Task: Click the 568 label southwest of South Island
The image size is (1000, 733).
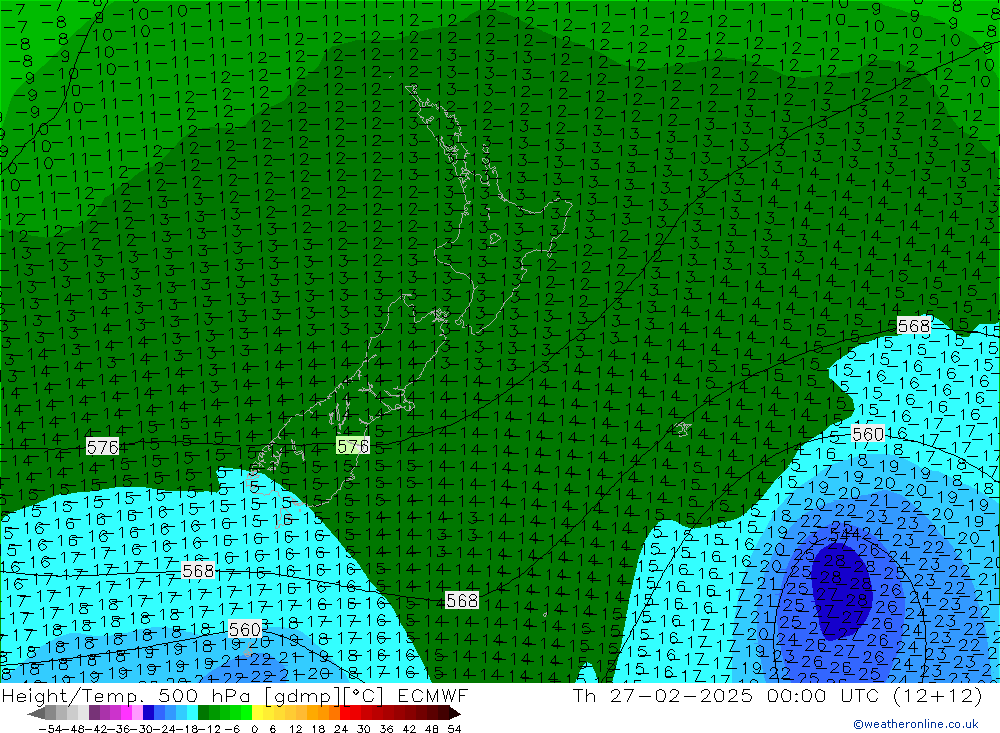Action: pos(198,570)
